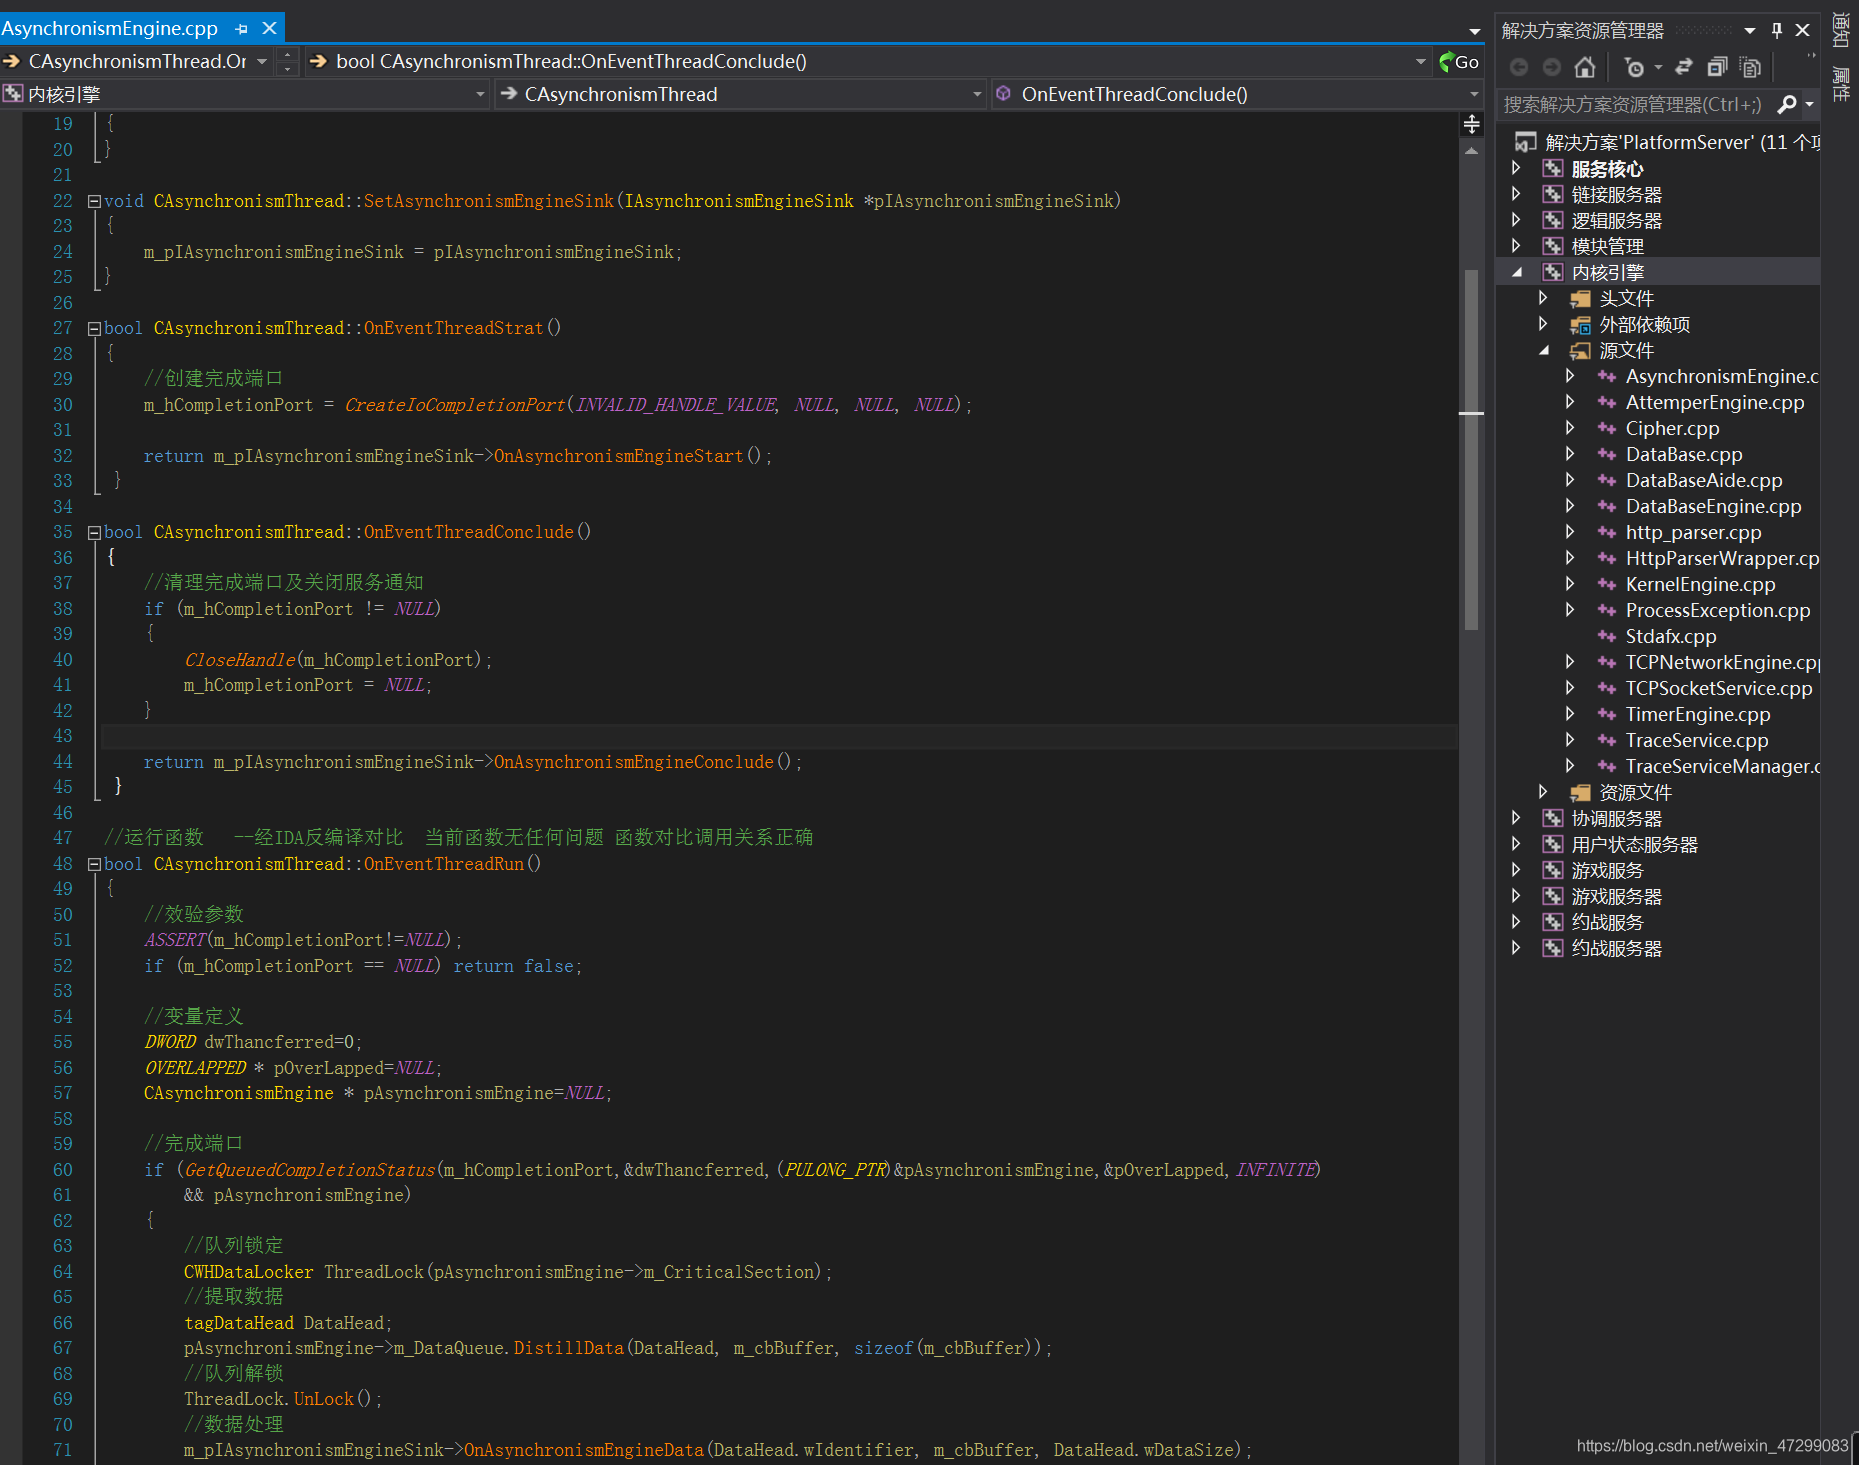Open the Solution Explorer window options dropdown
The image size is (1859, 1465).
tap(1749, 31)
